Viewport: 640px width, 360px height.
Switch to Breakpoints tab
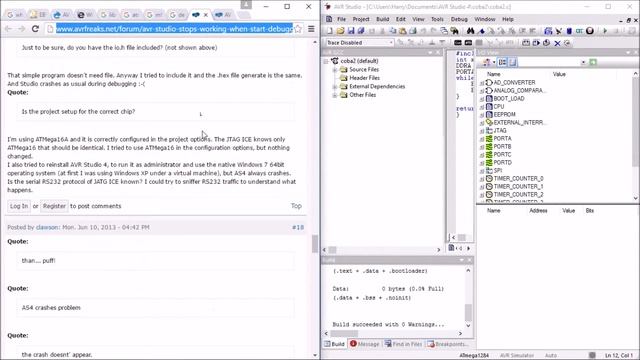448,344
